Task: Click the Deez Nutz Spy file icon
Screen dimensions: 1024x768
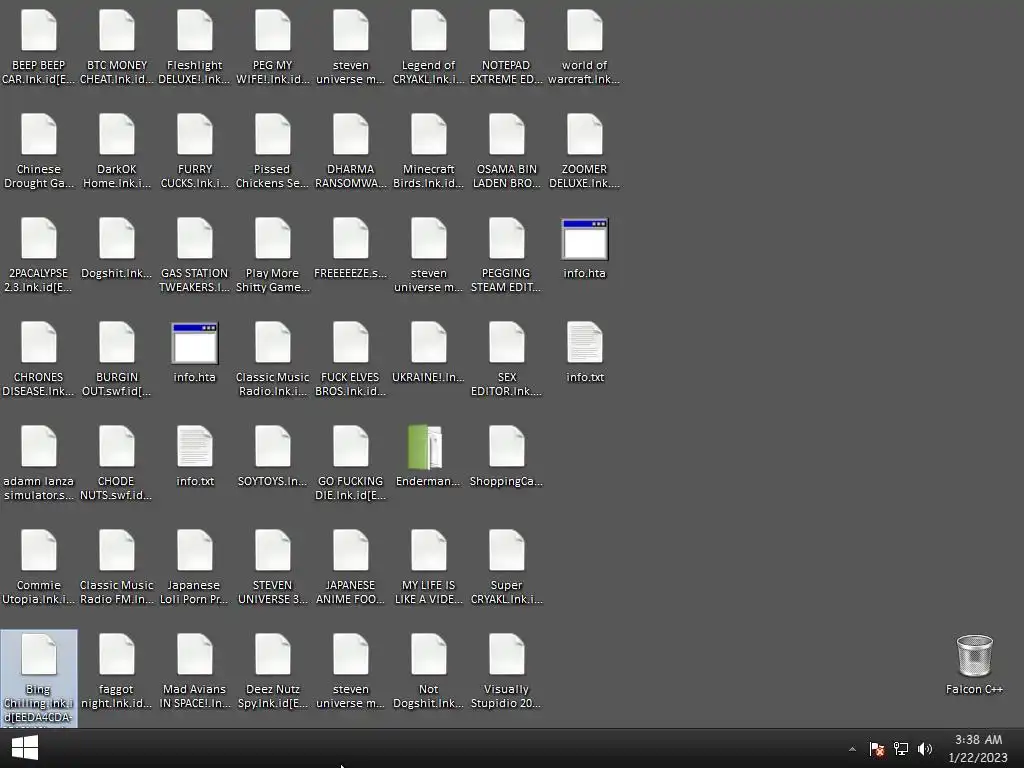Action: coord(272,654)
